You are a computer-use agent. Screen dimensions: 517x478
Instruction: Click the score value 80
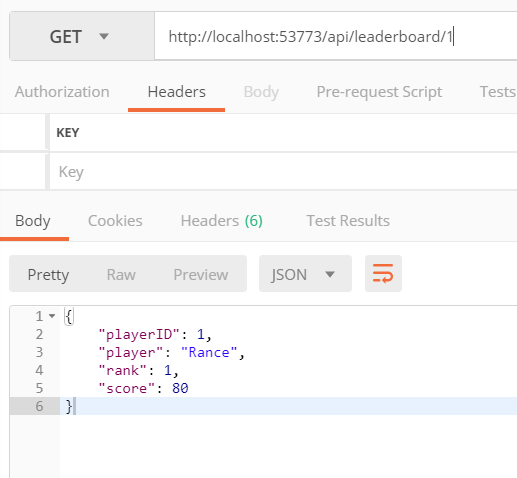(x=180, y=388)
